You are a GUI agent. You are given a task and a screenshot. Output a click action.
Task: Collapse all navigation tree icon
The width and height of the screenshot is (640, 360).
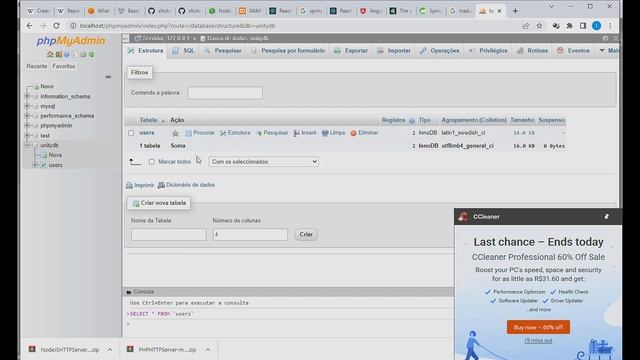(108, 77)
